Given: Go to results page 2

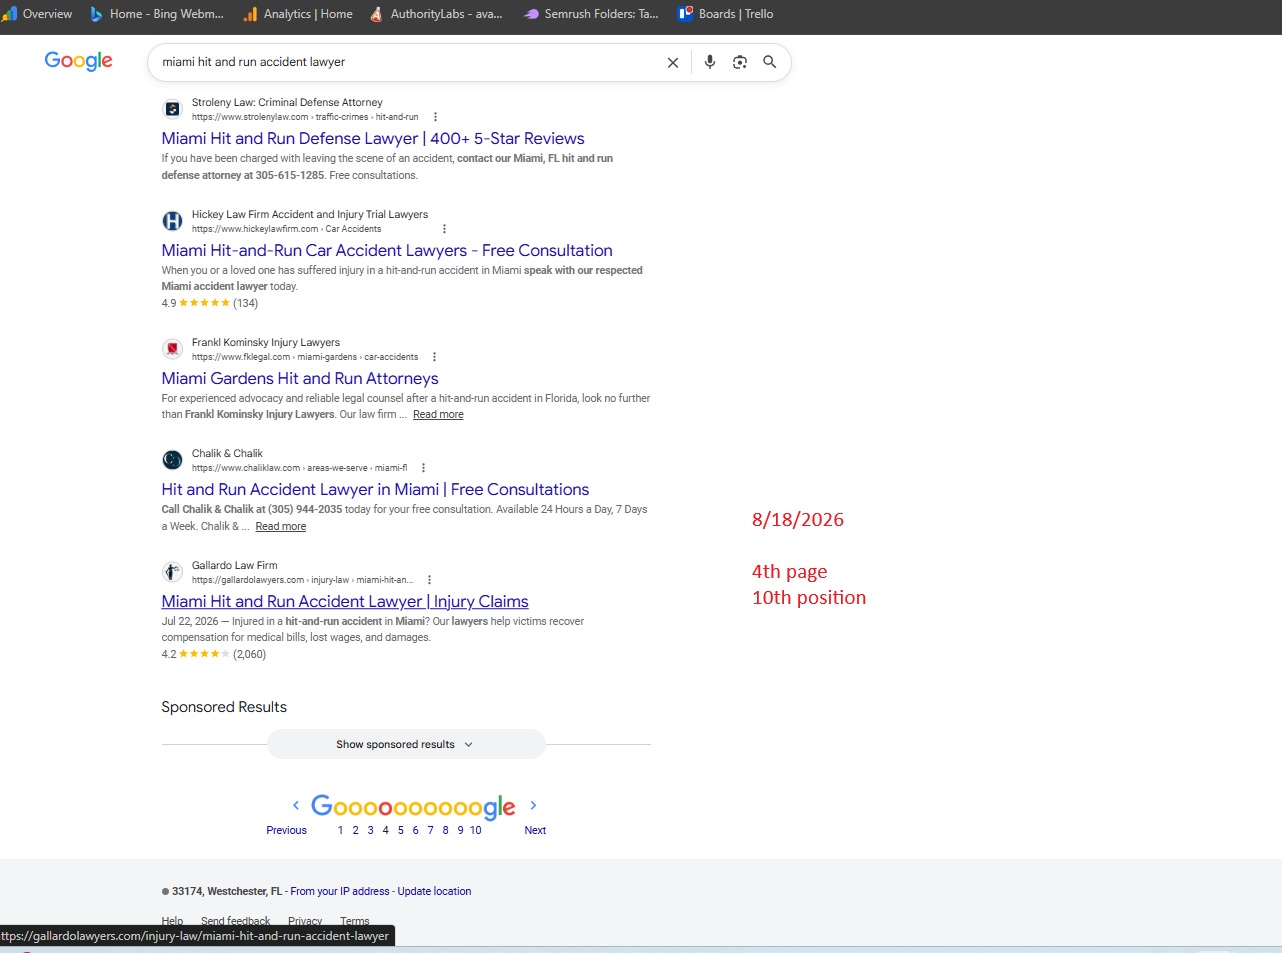Looking at the screenshot, I should pyautogui.click(x=355, y=830).
